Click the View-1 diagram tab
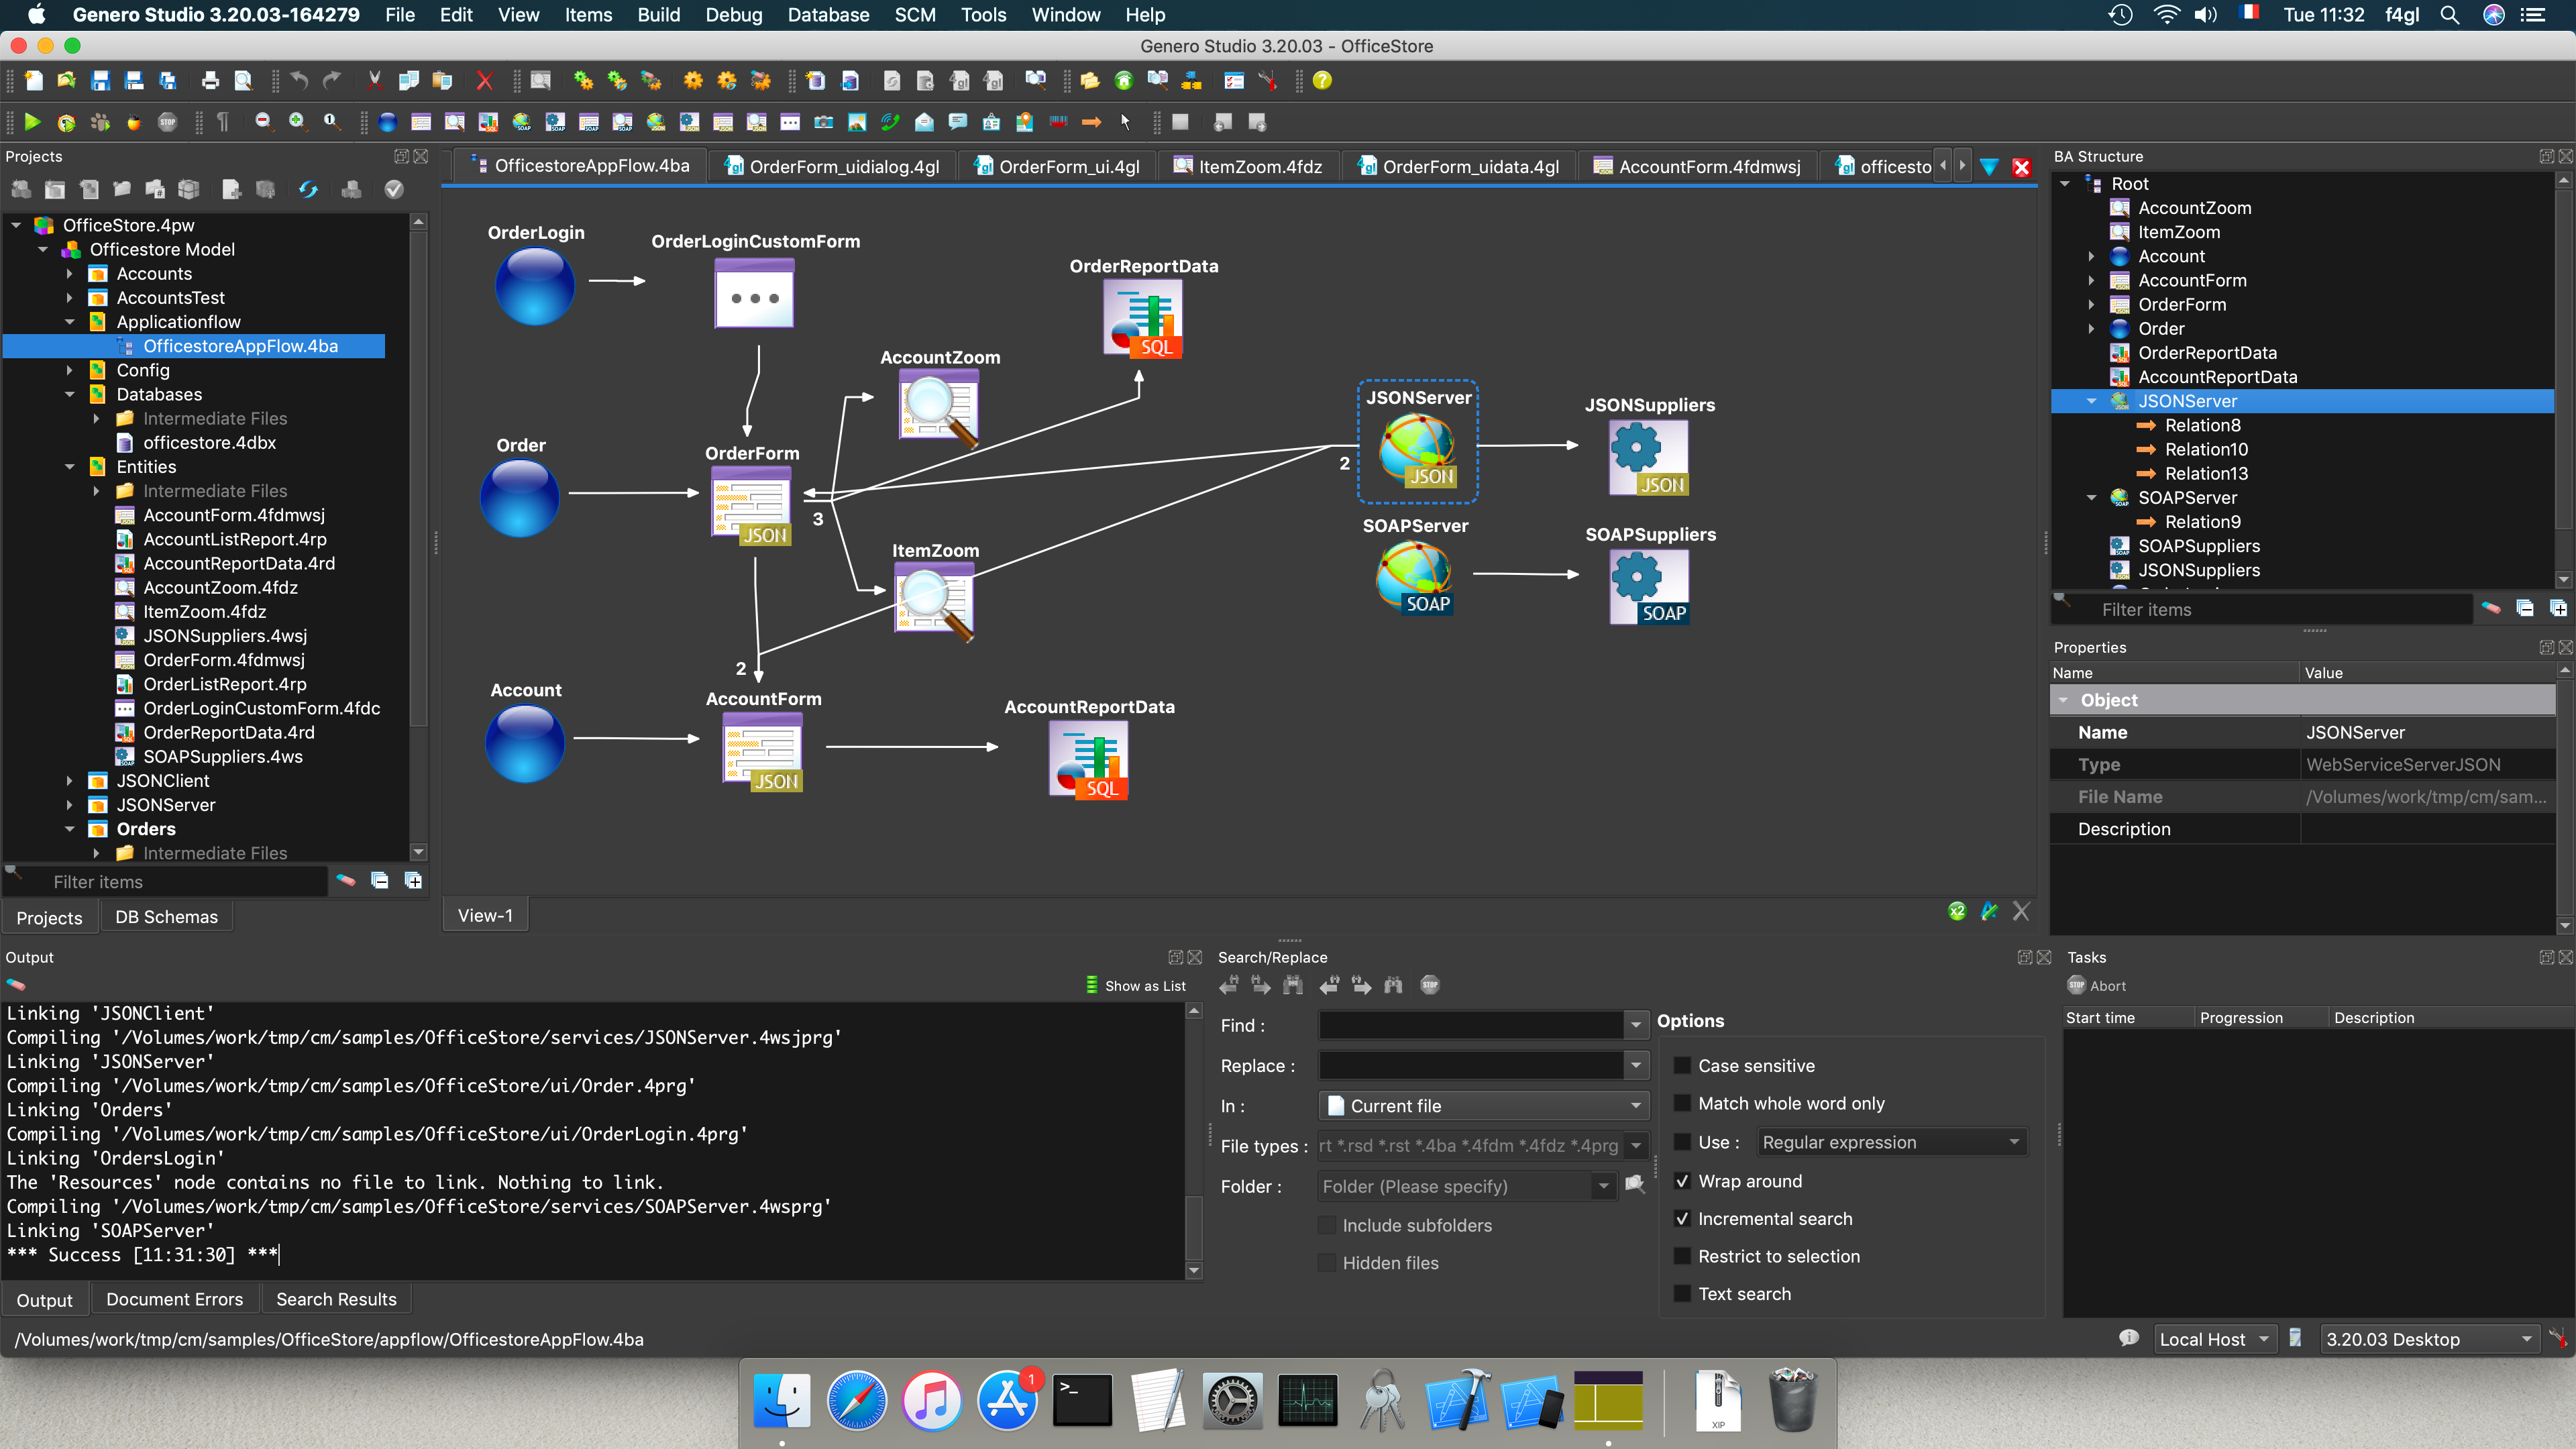2576x1449 pixels. tap(485, 916)
